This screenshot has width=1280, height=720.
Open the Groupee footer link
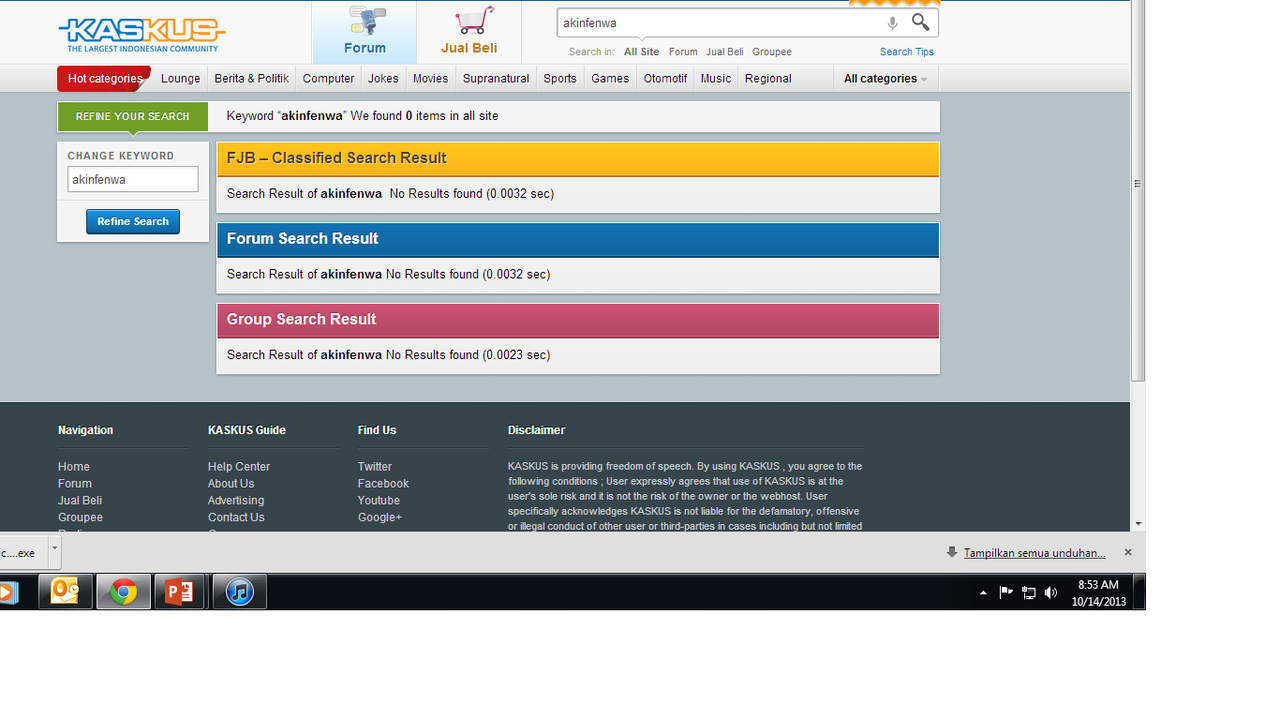[x=80, y=518]
